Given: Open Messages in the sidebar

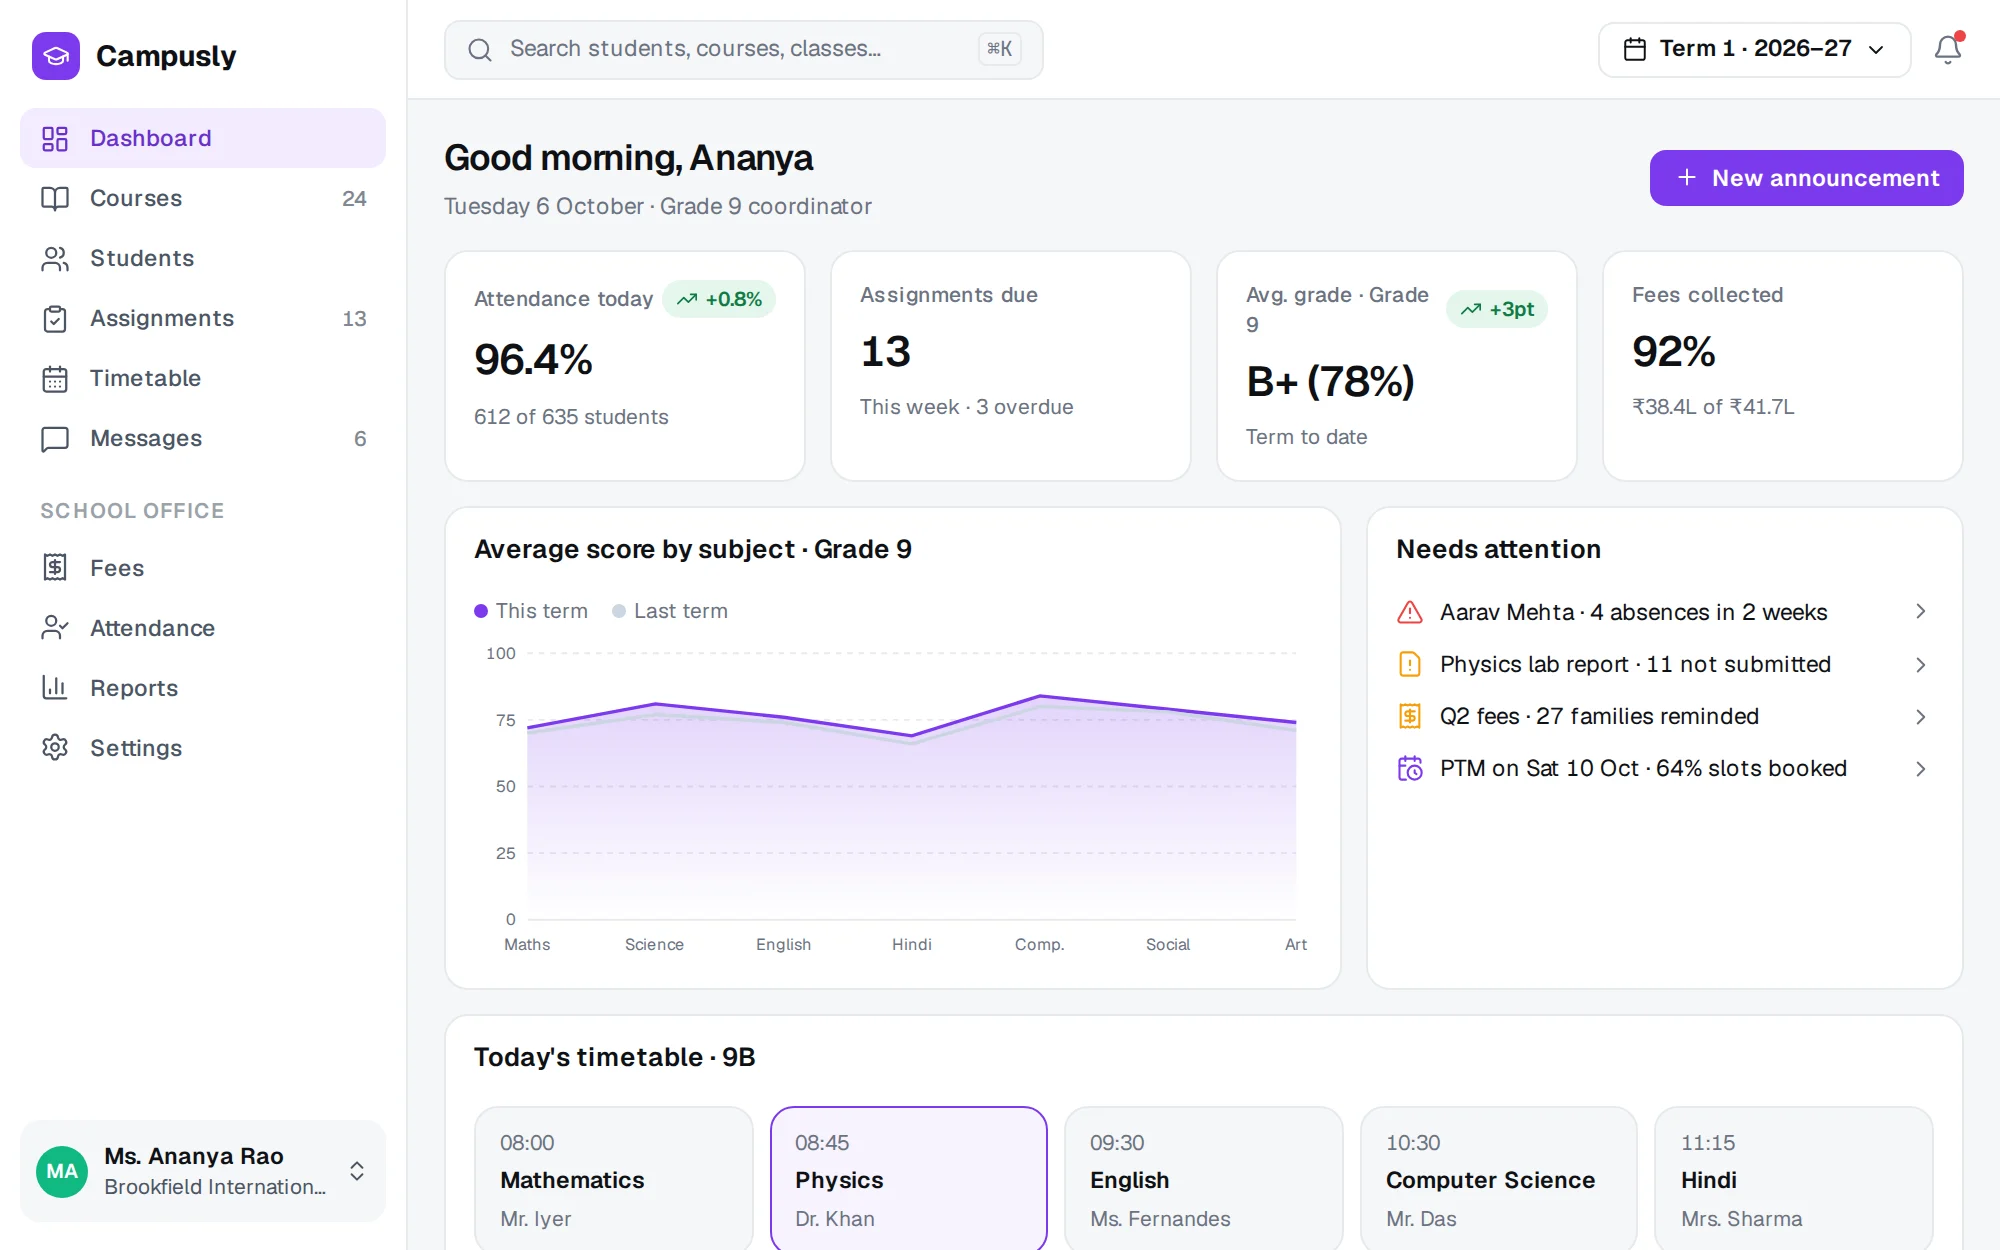Looking at the screenshot, I should [x=203, y=438].
